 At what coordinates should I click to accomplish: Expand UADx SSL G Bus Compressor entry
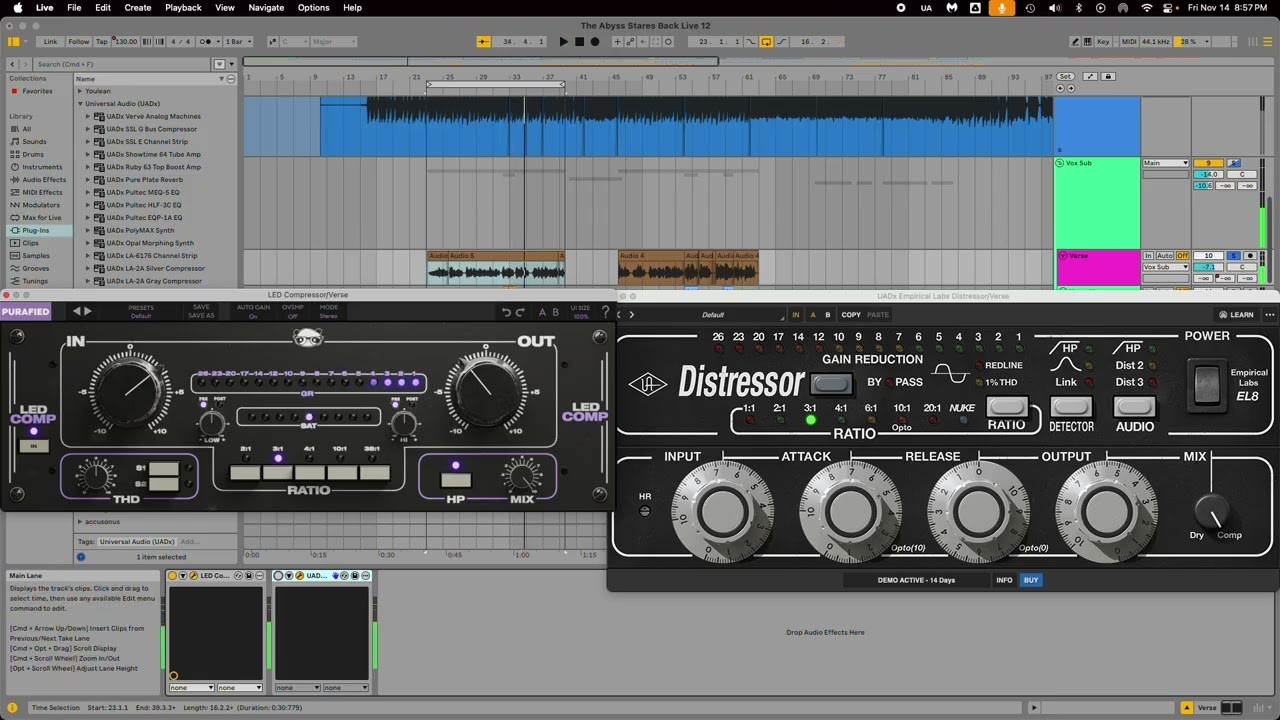[88, 129]
